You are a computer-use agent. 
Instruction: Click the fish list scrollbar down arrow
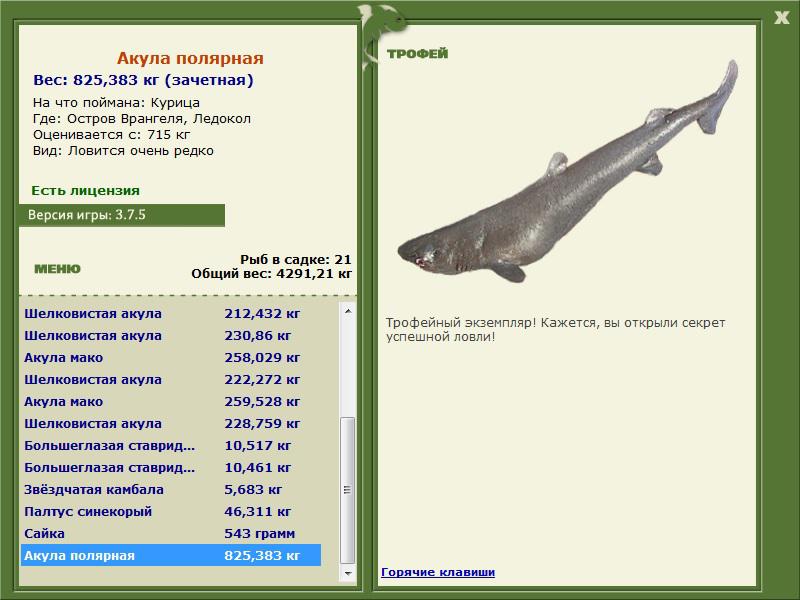[348, 573]
